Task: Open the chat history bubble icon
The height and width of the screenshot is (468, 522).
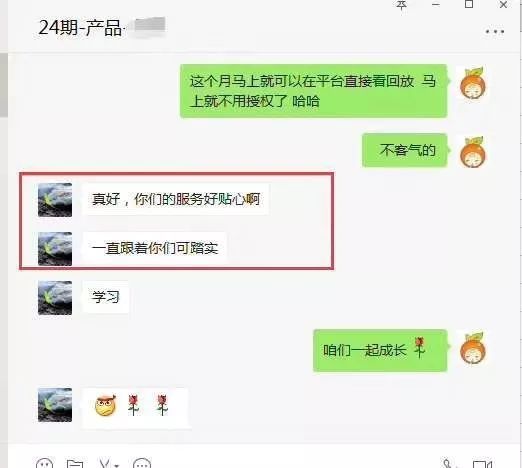Action: [x=142, y=464]
